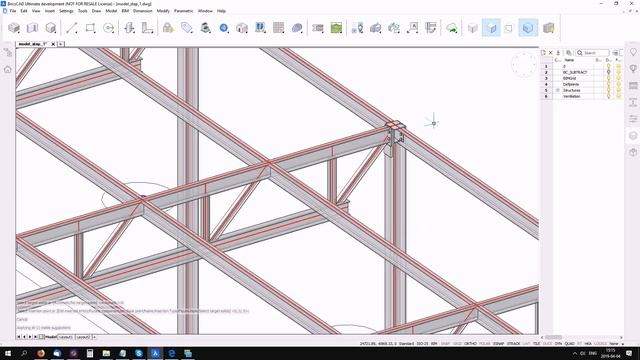The height and width of the screenshot is (360, 640).
Task: Open Skype from the taskbar
Action: pos(139,353)
